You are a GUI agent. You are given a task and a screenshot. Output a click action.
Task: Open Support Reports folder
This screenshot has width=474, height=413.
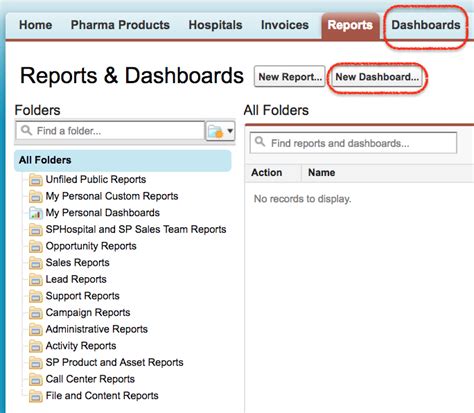(82, 296)
